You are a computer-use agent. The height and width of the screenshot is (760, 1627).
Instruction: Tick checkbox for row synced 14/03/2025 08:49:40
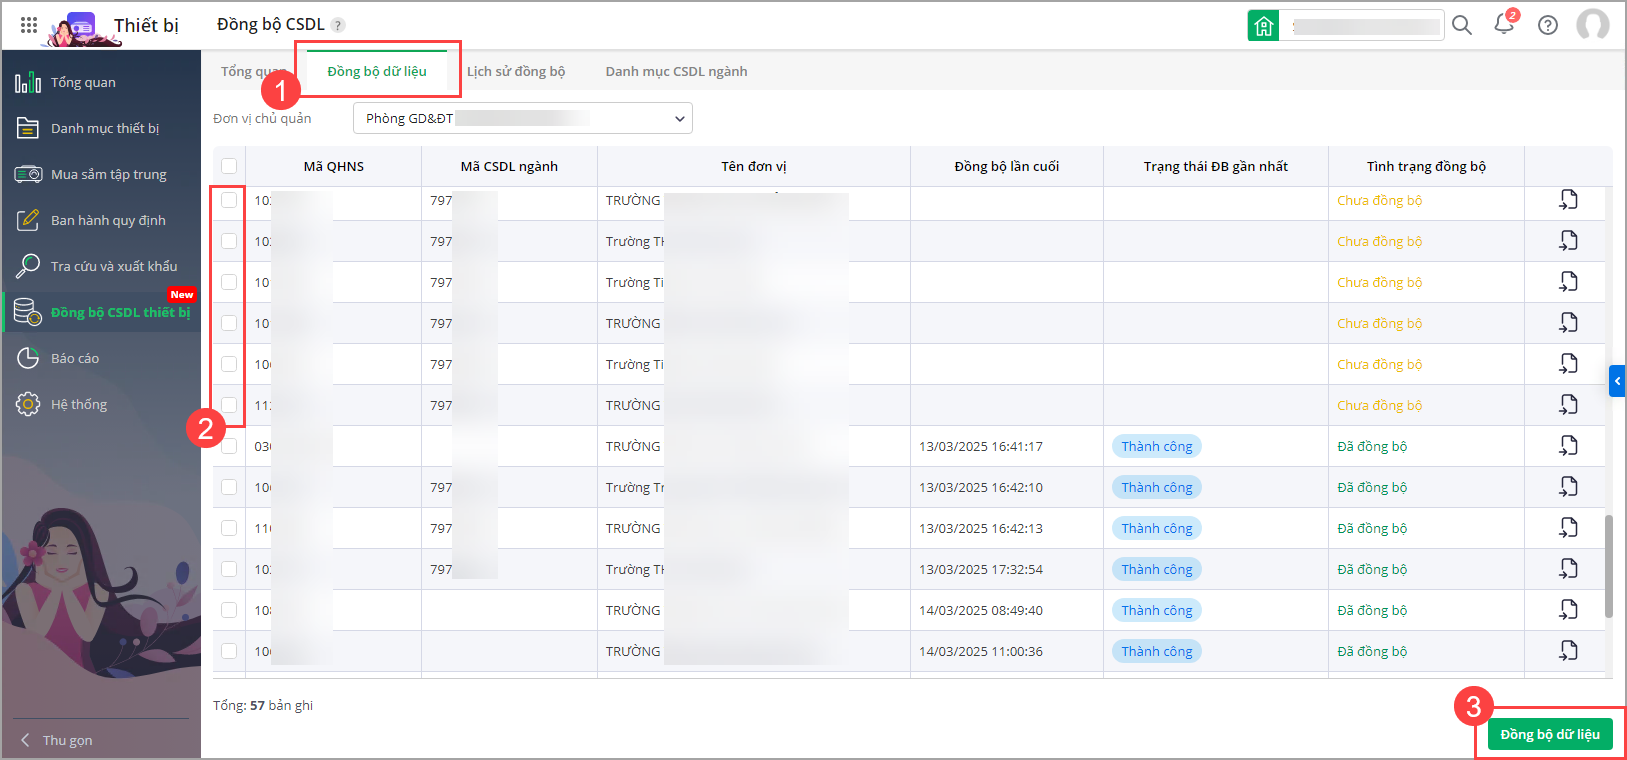pos(229,610)
